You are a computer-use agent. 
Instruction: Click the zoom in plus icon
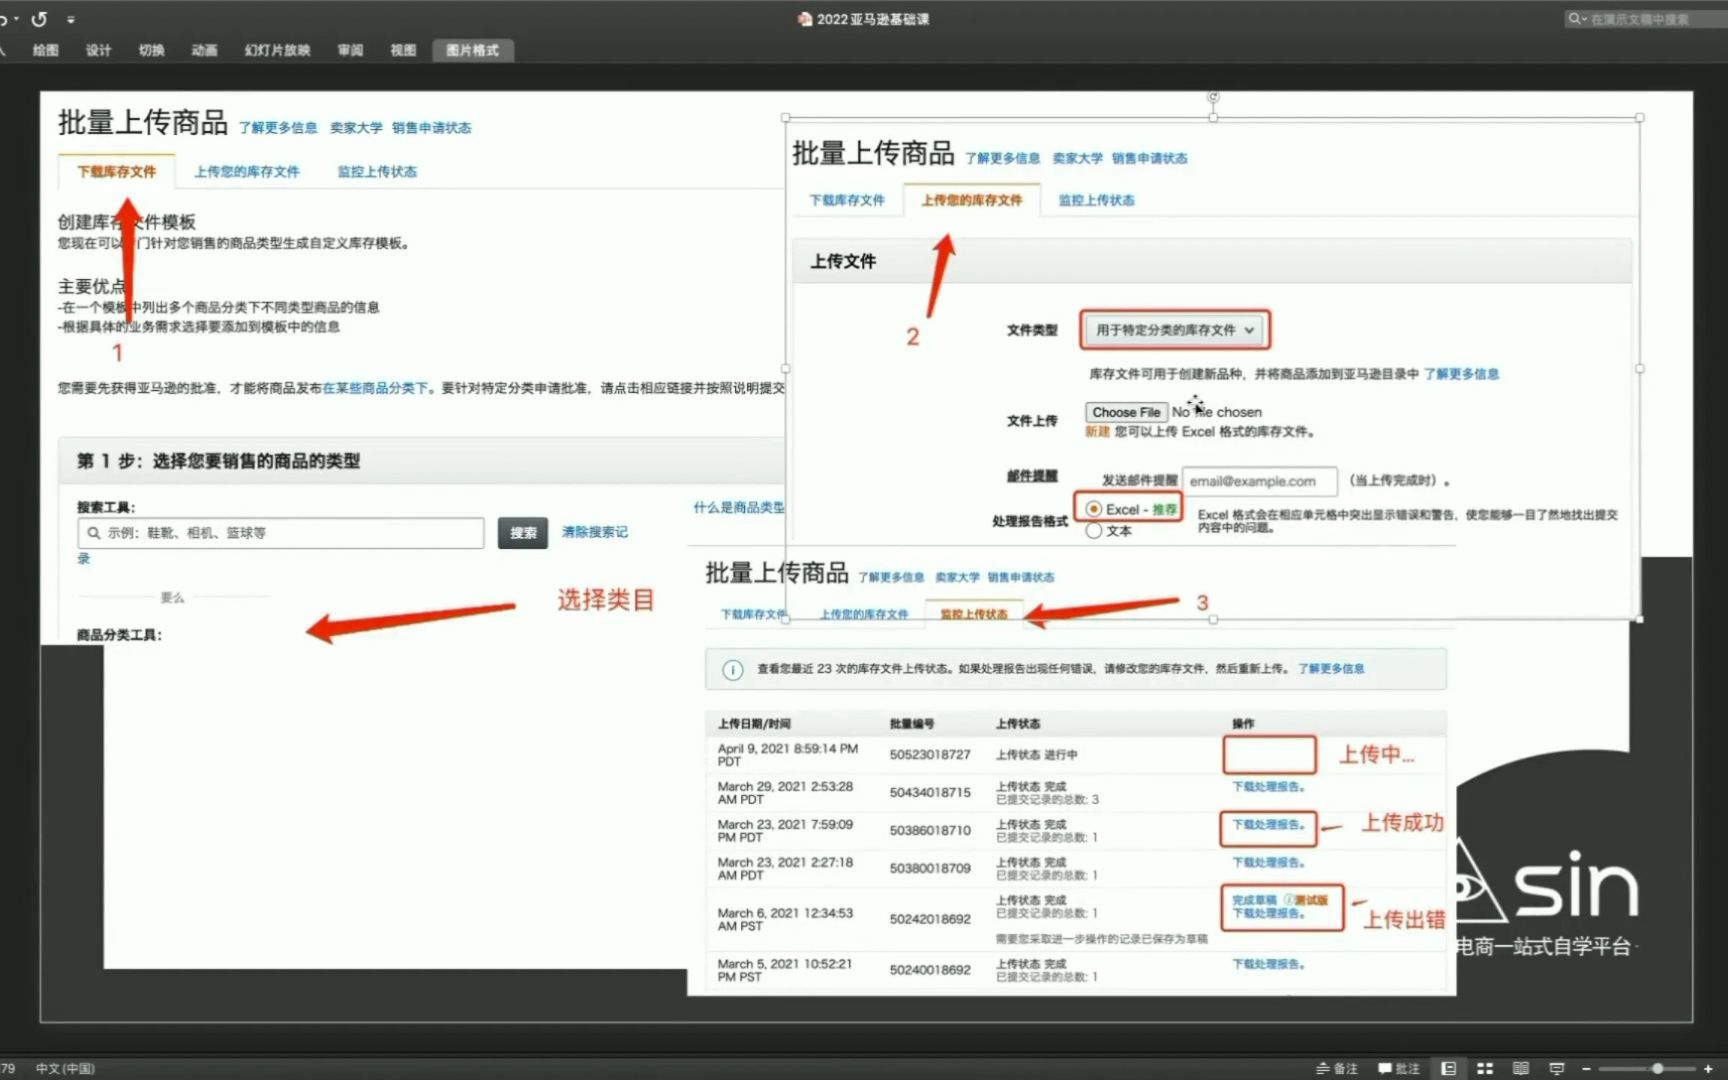(x=1709, y=1069)
